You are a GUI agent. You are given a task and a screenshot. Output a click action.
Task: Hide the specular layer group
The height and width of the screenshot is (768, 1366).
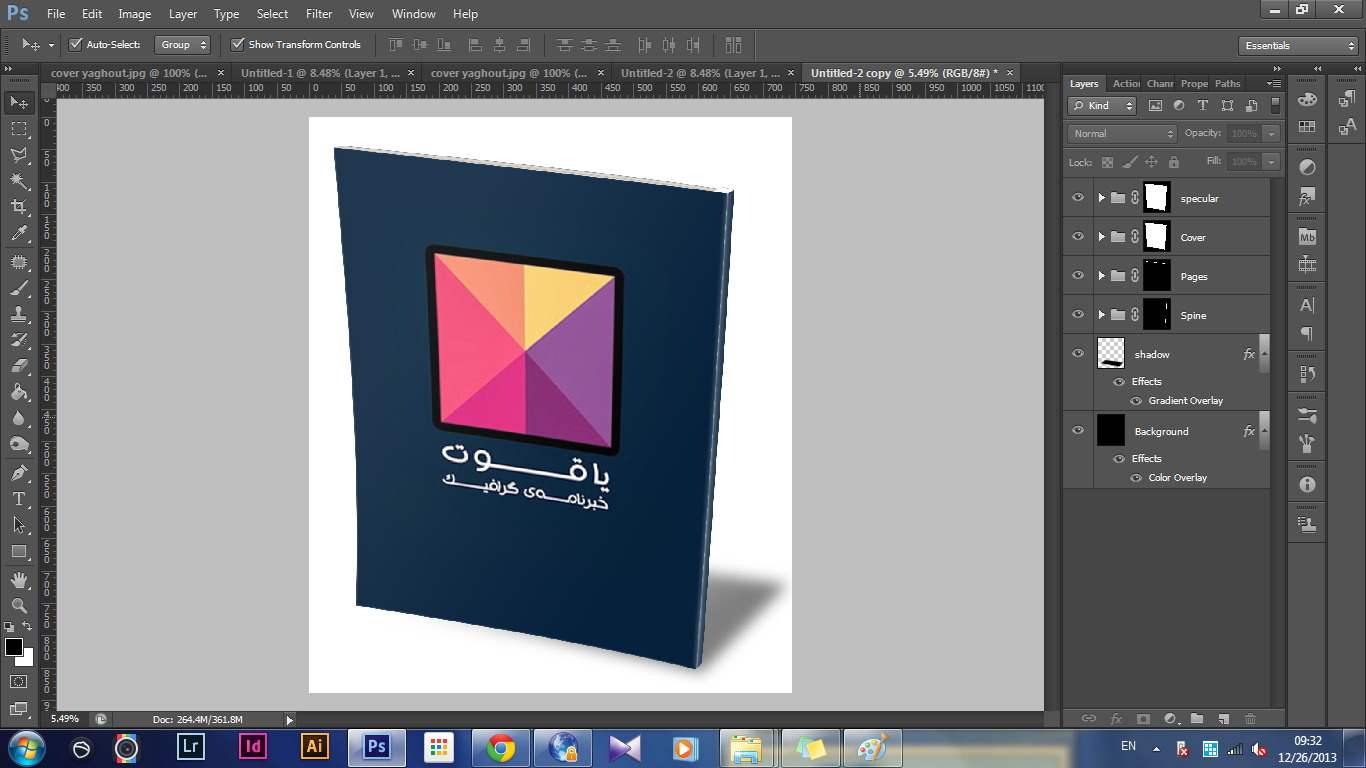click(x=1078, y=198)
